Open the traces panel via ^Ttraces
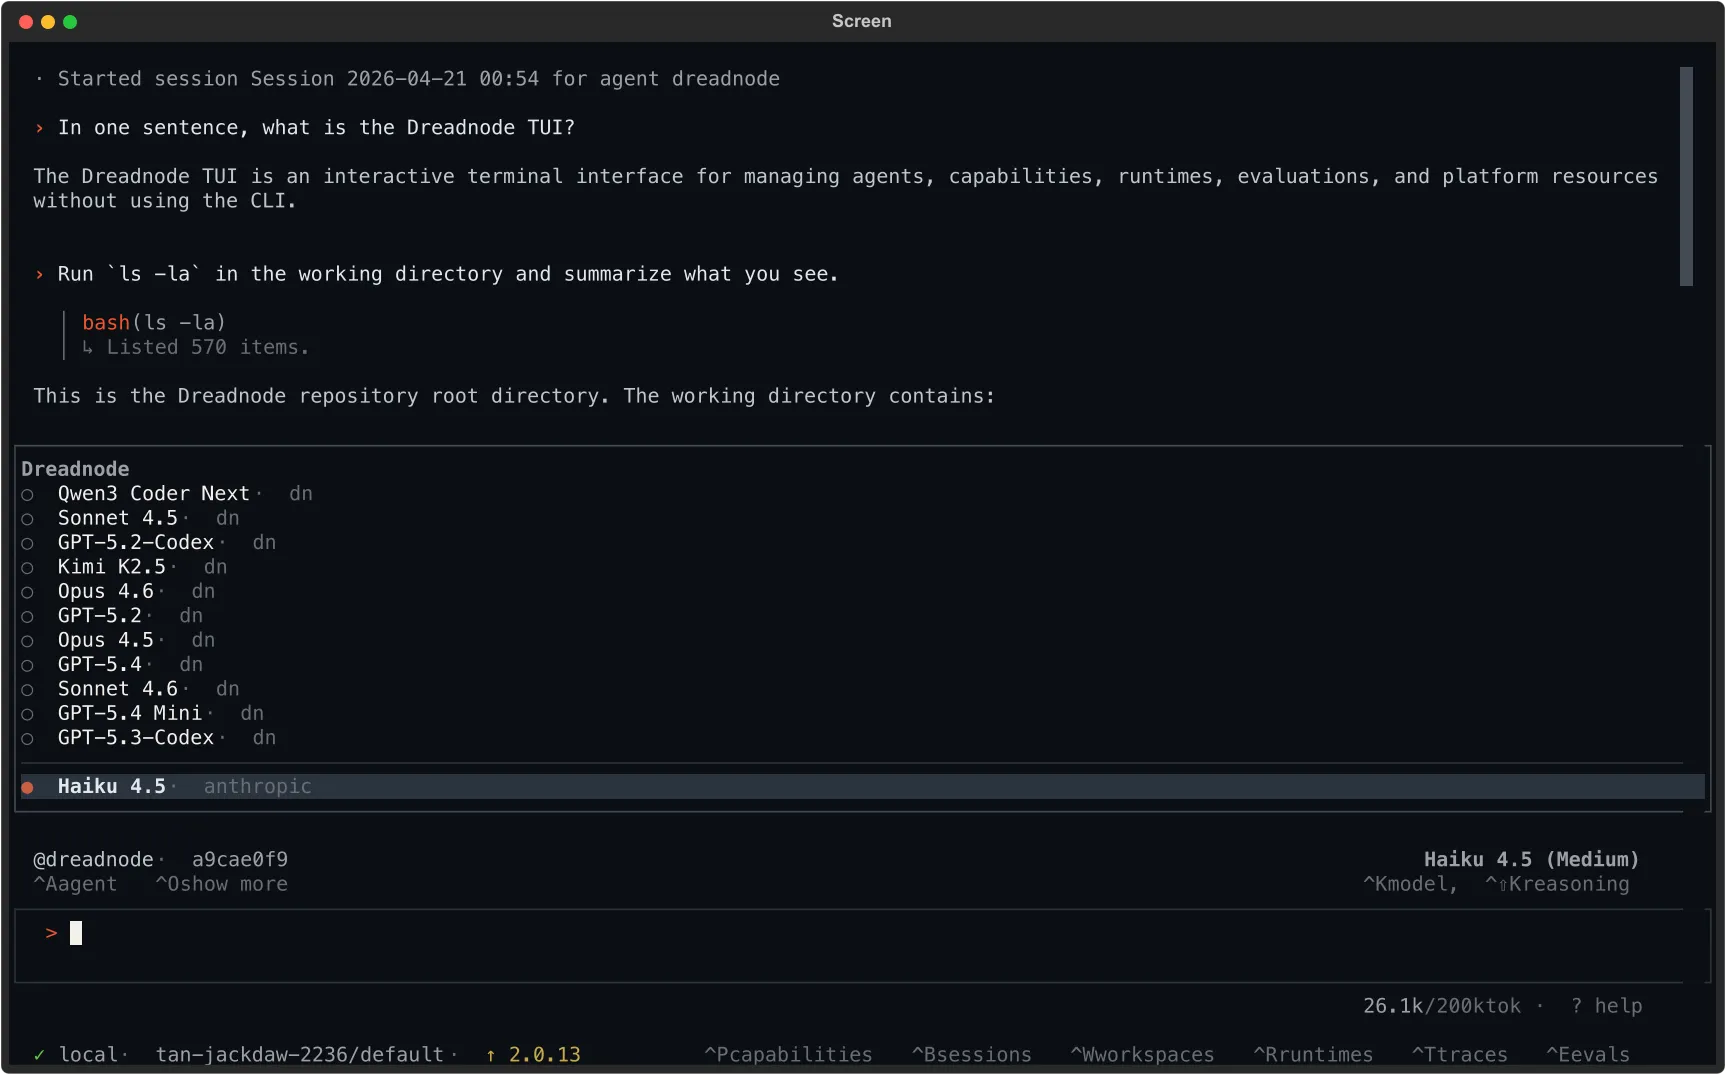 tap(1460, 1054)
